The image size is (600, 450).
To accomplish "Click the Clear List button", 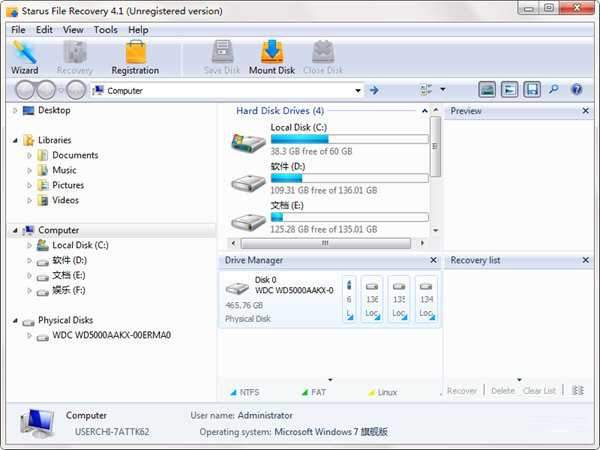I will [x=539, y=391].
